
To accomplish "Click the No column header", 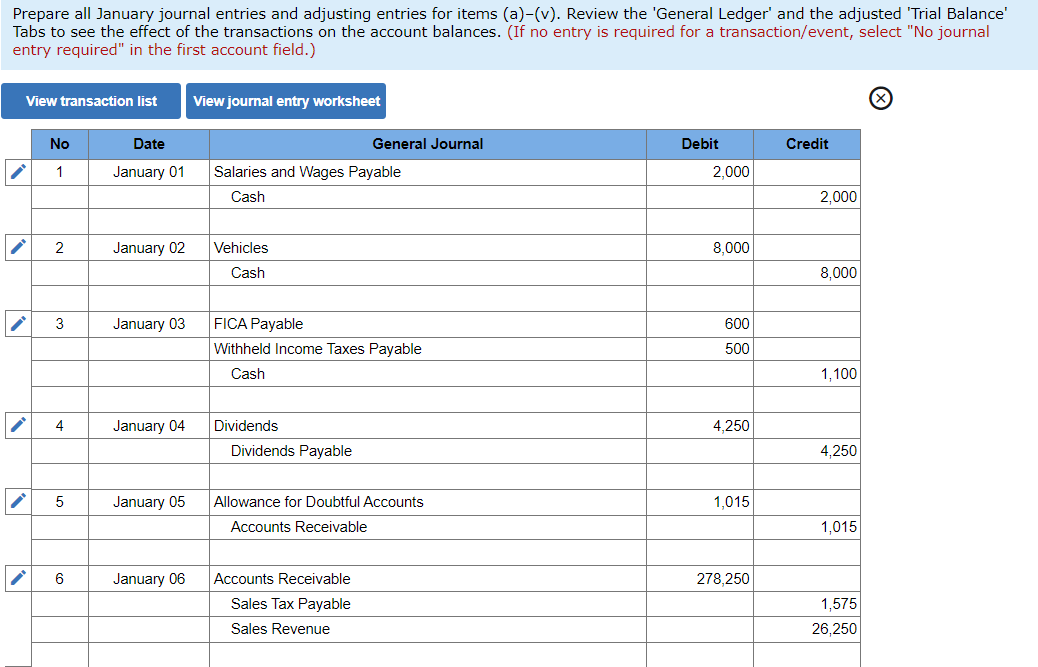I will pos(60,144).
